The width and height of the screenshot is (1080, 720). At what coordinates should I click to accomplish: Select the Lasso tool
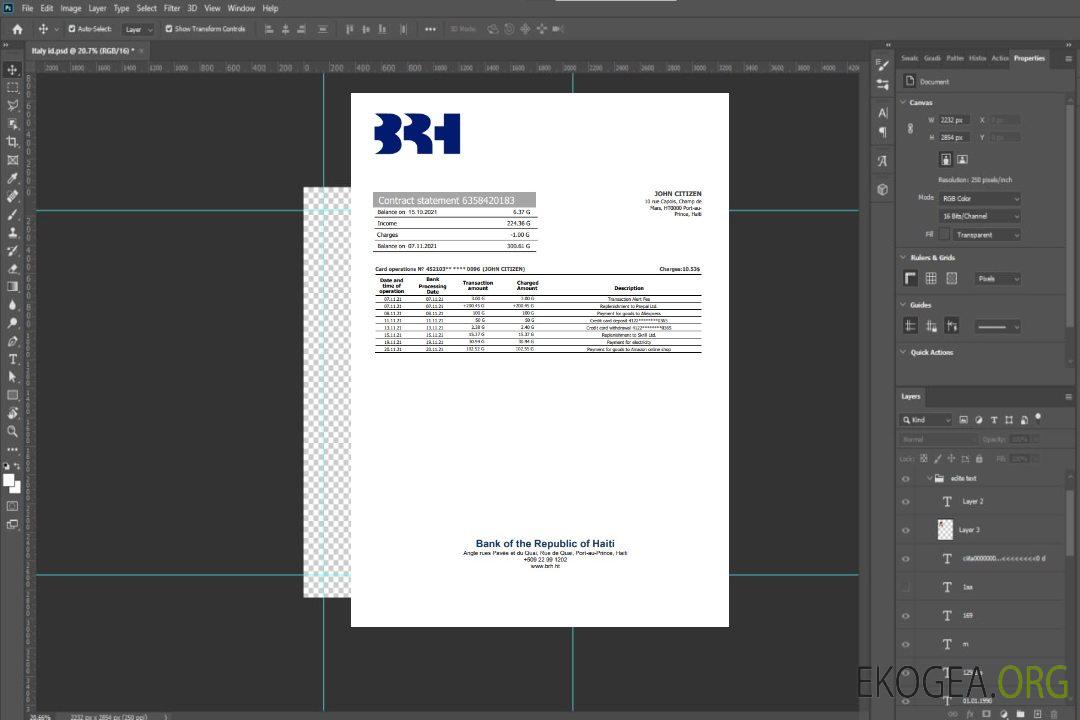(12, 105)
